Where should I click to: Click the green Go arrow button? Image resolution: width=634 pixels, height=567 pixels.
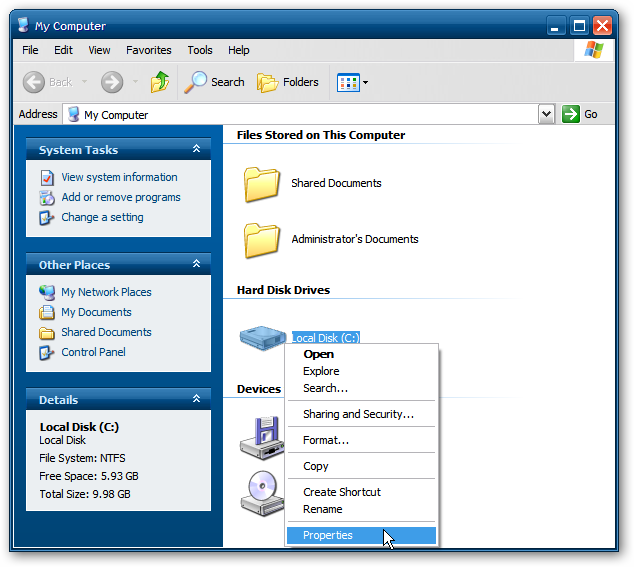tap(571, 114)
